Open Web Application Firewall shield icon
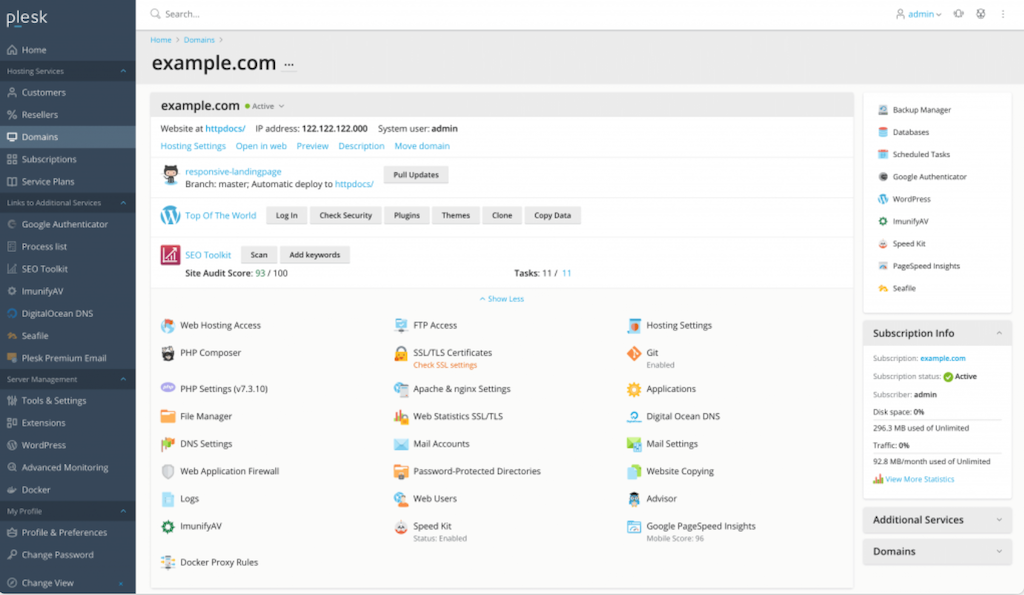The height and width of the screenshot is (595, 1024). pyautogui.click(x=168, y=472)
